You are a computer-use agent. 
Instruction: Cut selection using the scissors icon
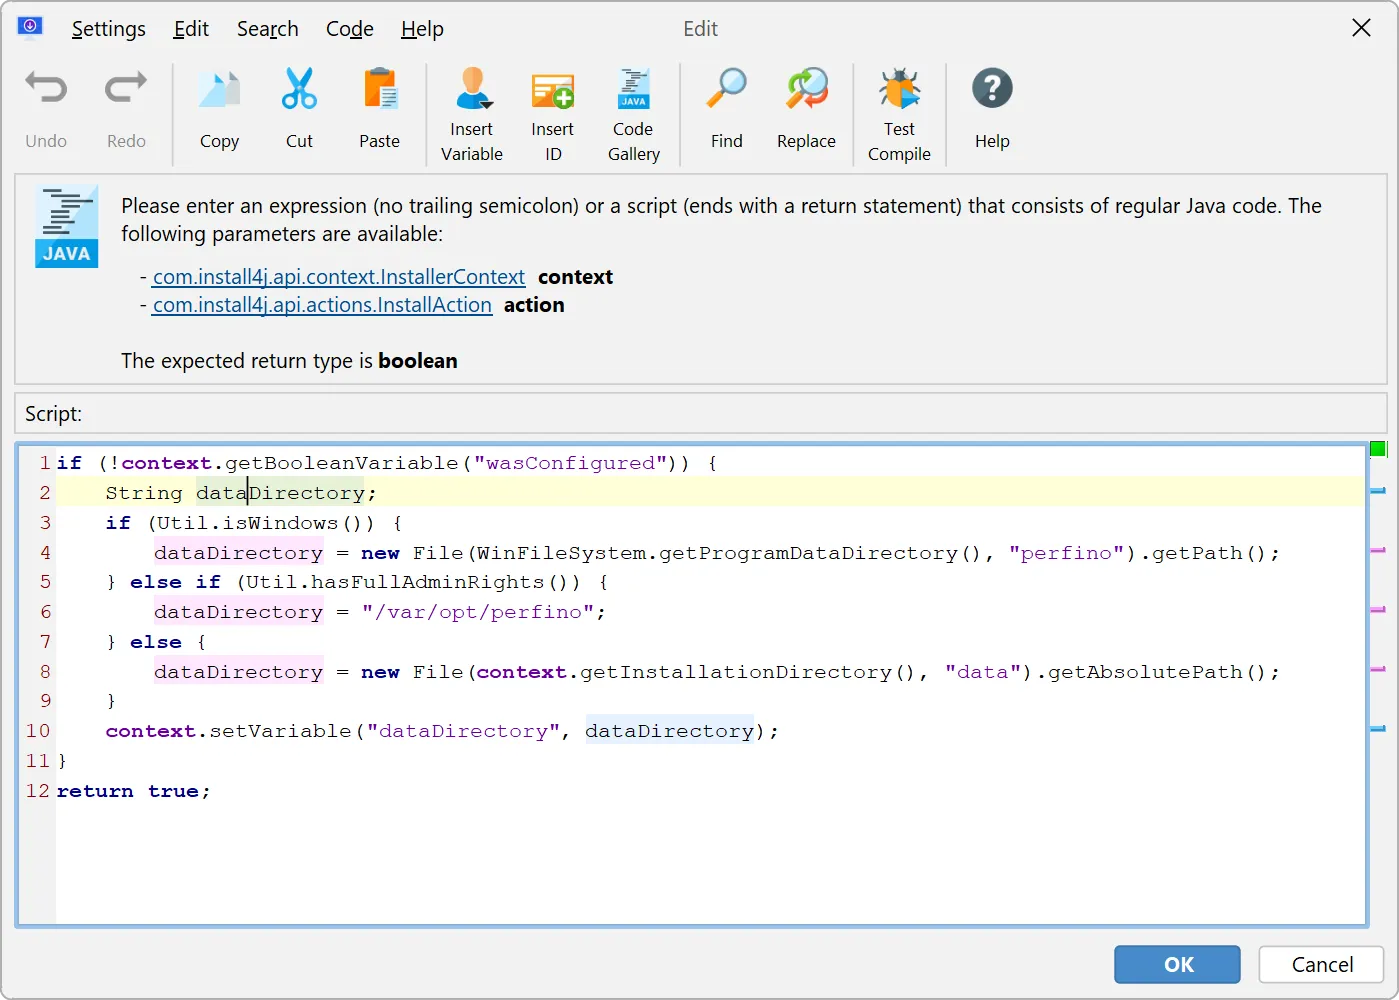coord(299,89)
